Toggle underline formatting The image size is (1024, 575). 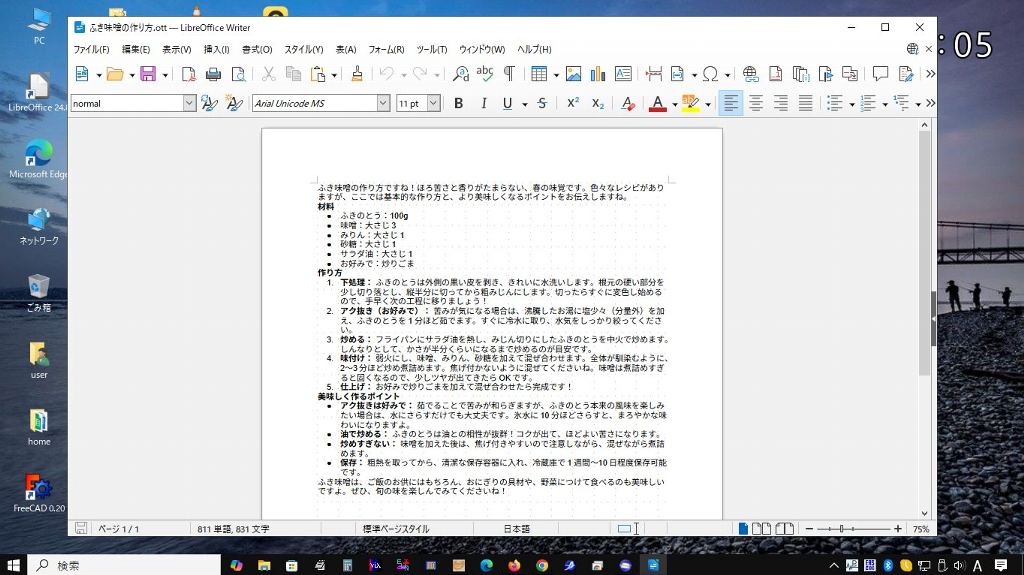[x=507, y=103]
